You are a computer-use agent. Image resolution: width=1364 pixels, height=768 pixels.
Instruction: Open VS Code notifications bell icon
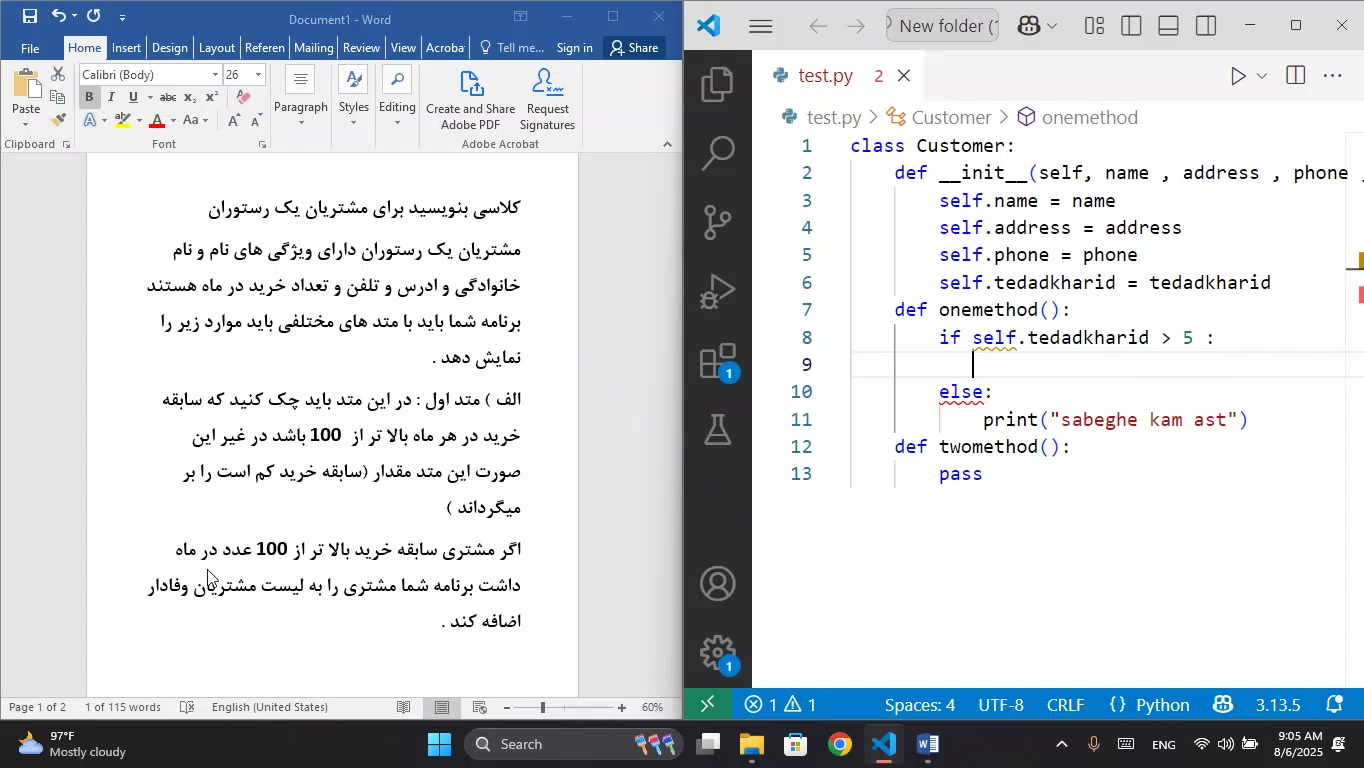point(1334,705)
